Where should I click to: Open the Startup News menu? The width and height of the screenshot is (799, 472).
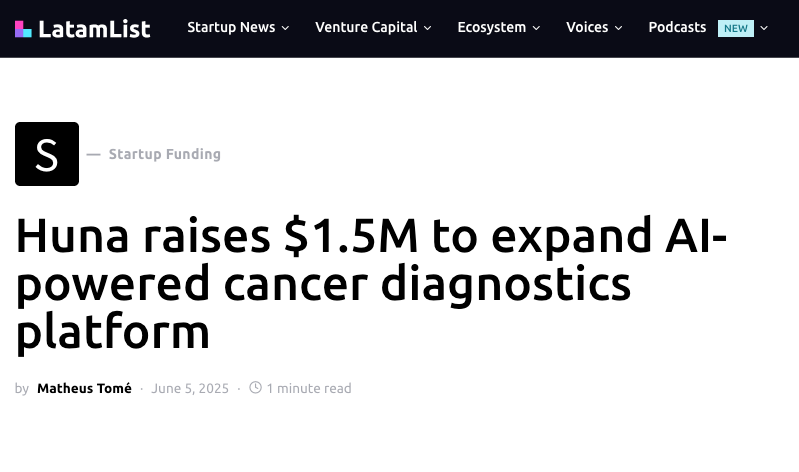(x=231, y=28)
